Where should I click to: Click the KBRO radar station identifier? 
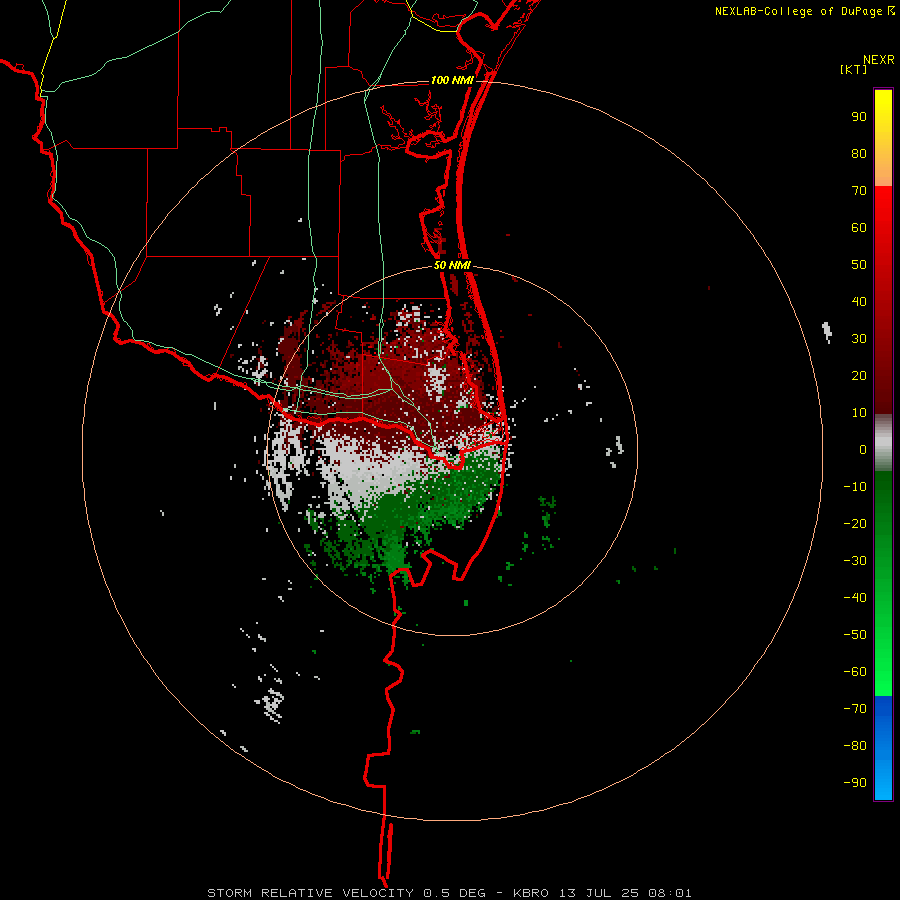point(531,893)
